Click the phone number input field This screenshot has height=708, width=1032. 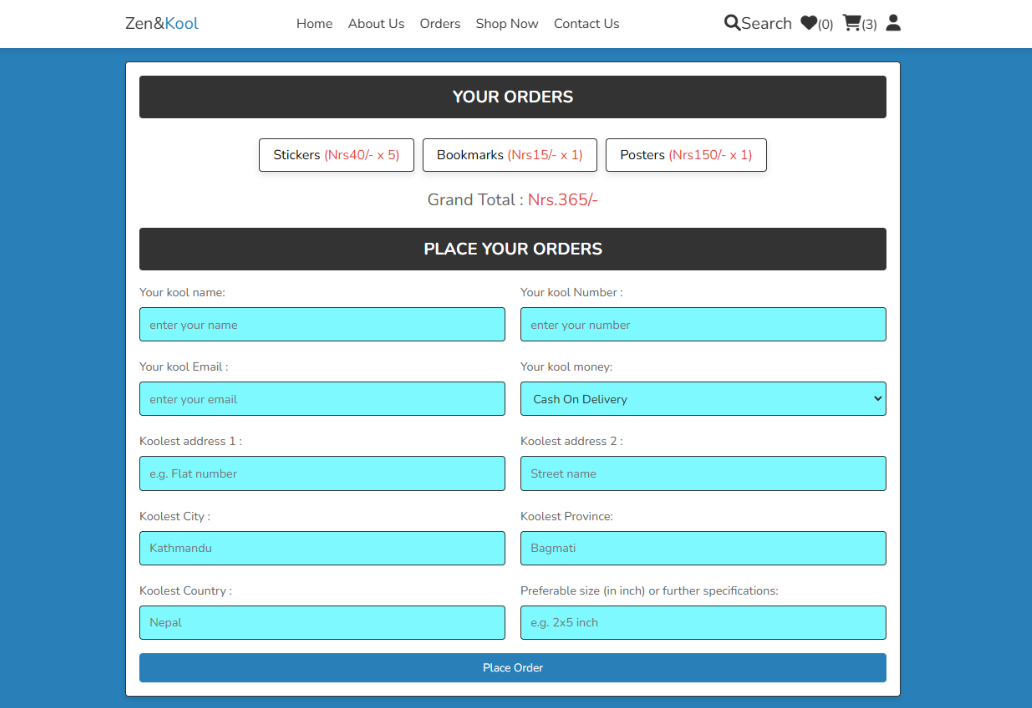(x=703, y=325)
